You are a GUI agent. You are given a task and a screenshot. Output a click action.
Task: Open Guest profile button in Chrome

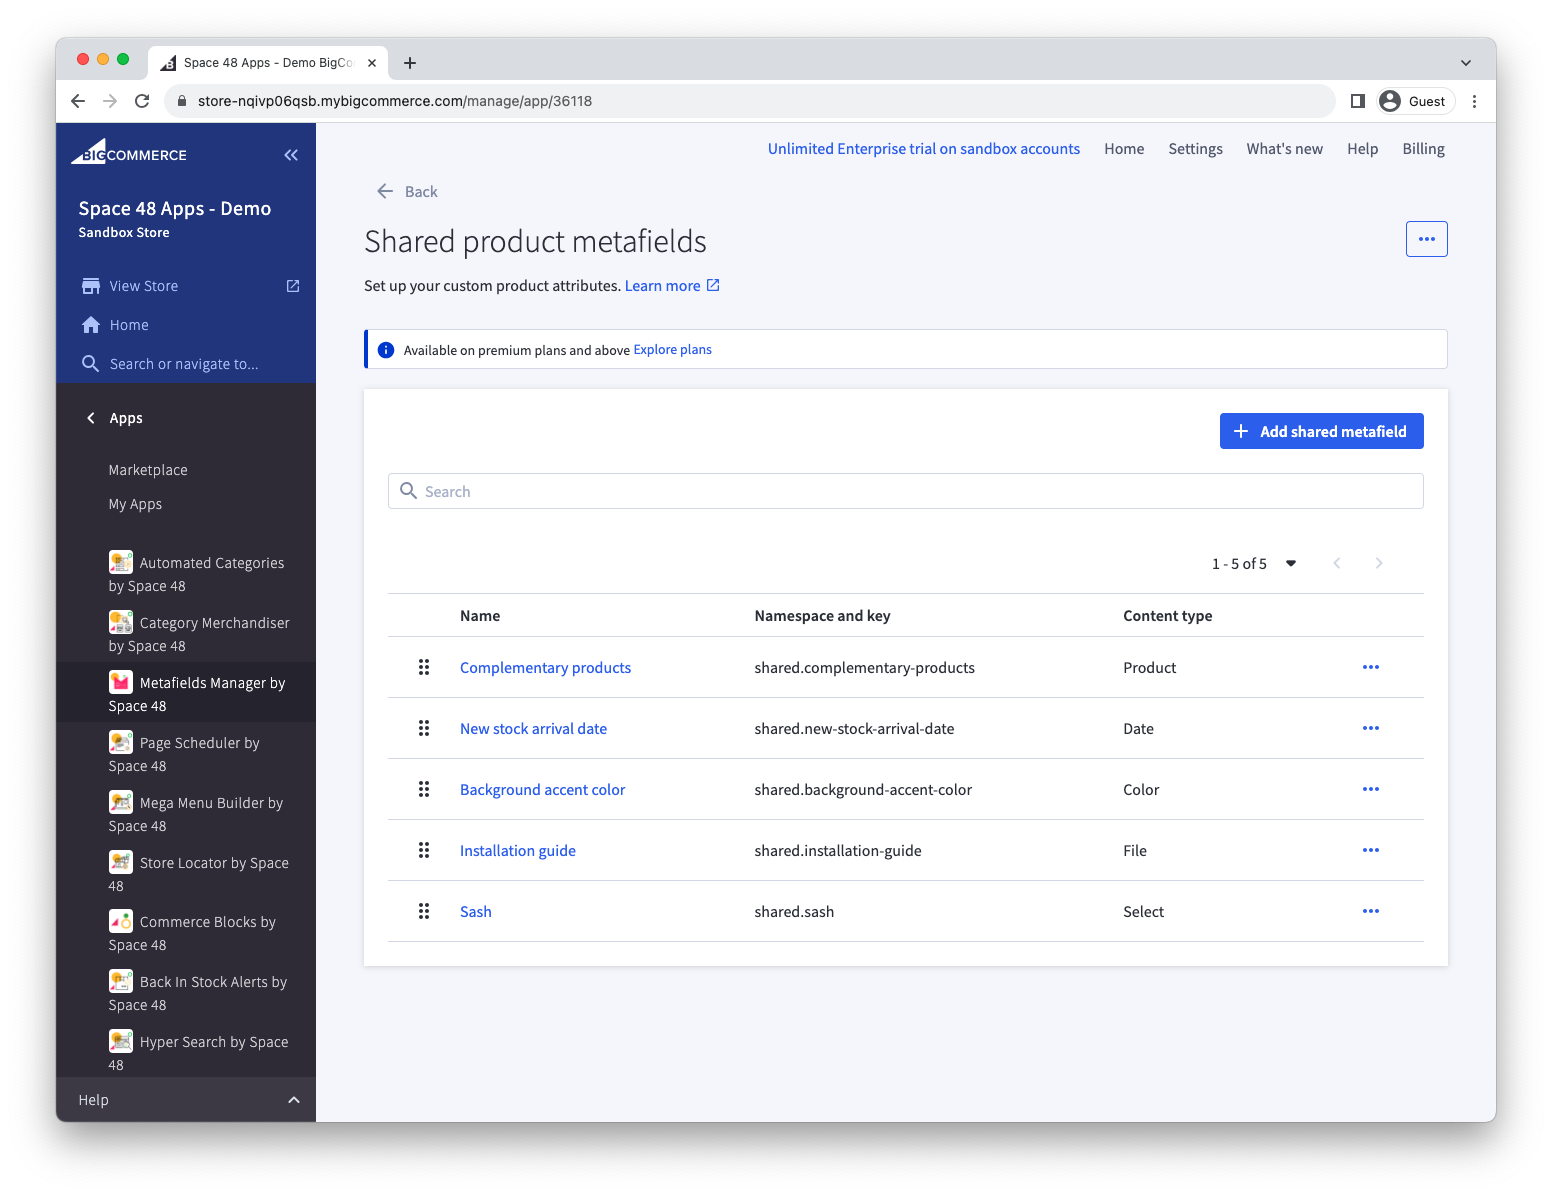point(1415,101)
